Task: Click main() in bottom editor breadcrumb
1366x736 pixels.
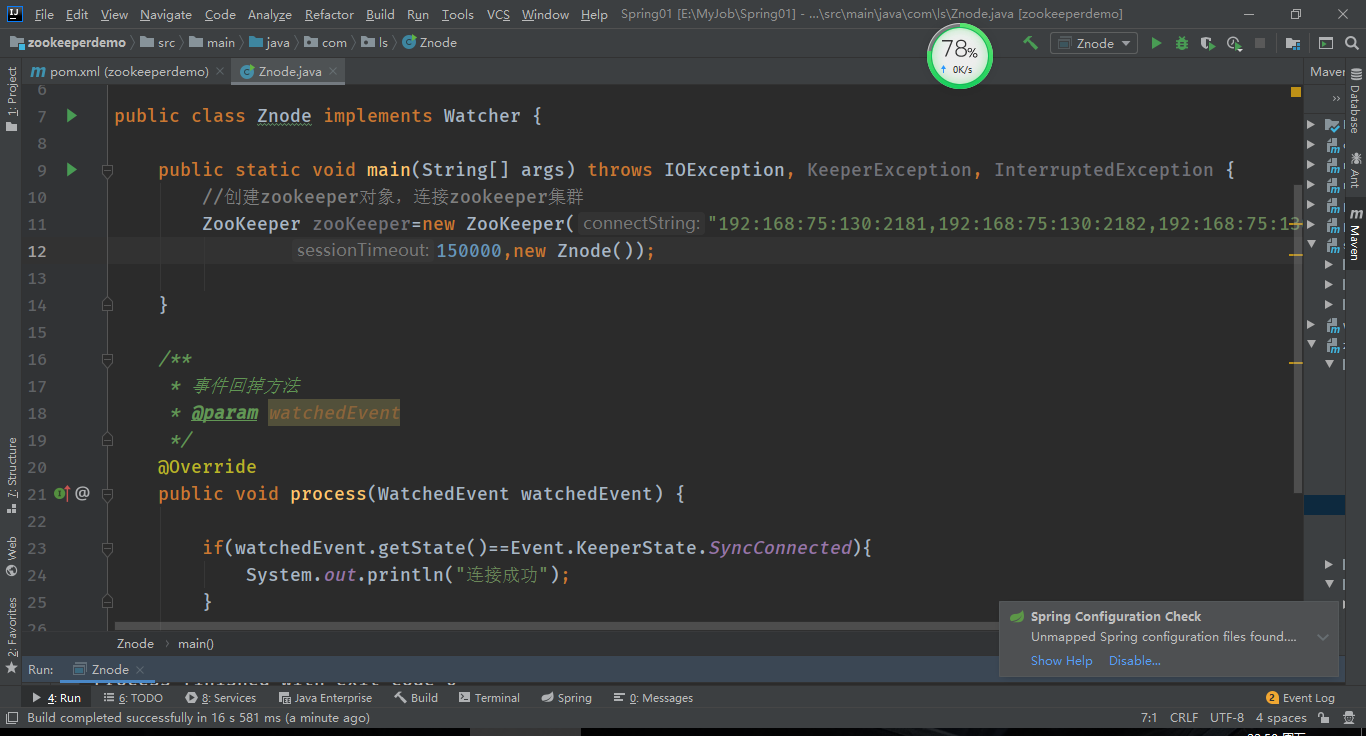Action: pos(196,644)
